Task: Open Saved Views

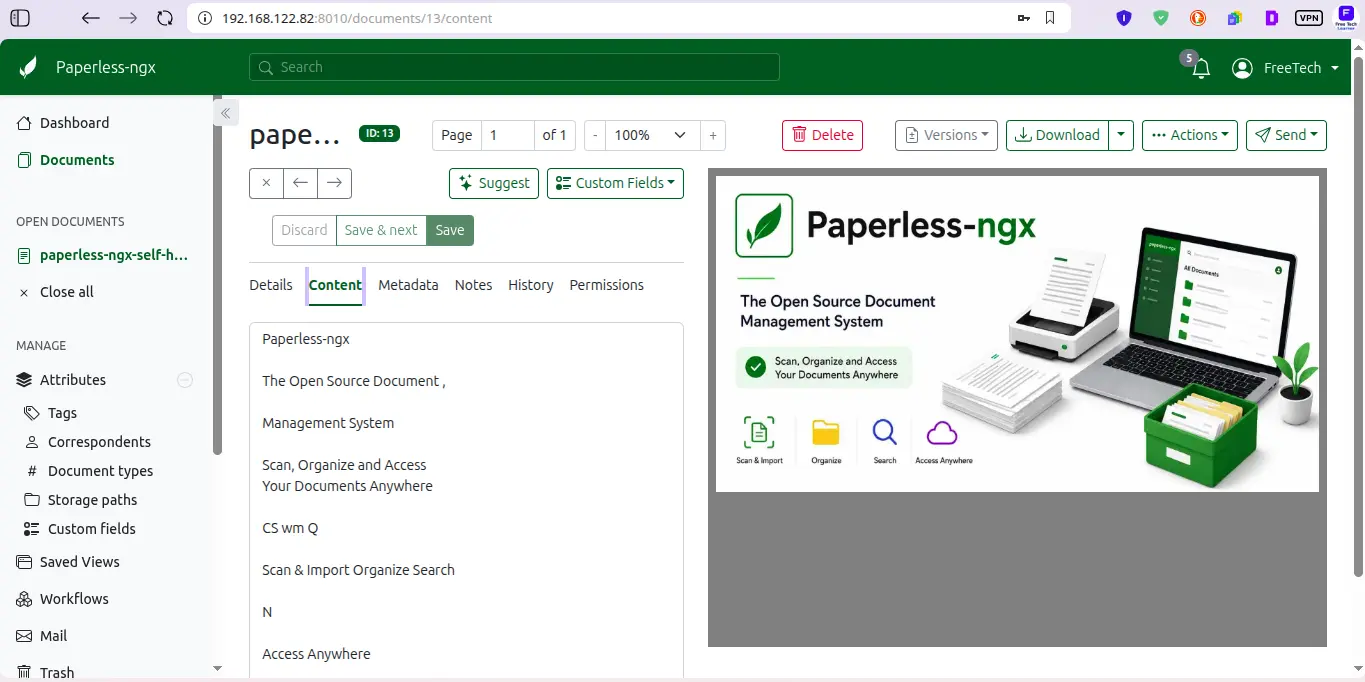Action: [x=79, y=562]
